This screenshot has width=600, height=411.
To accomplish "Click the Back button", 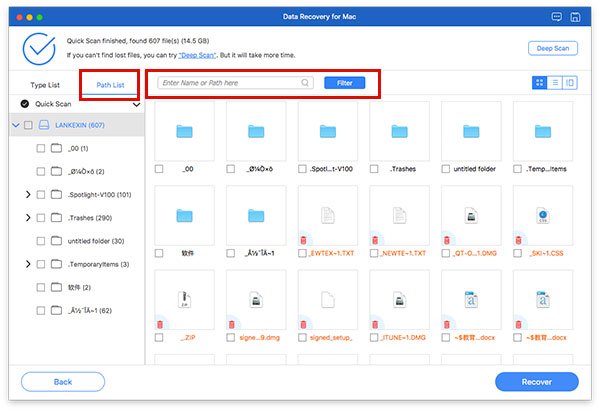I will (x=63, y=382).
